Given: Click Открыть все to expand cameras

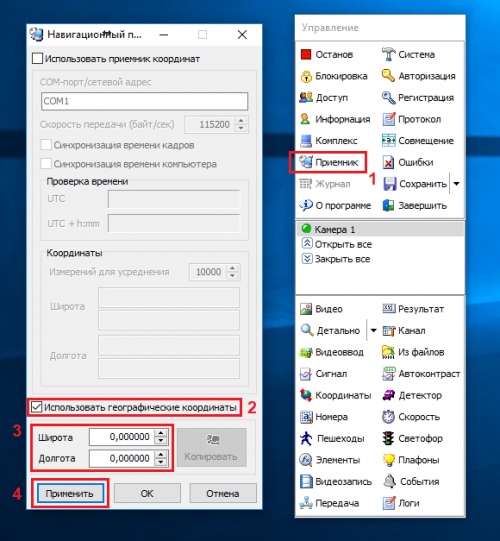Looking at the screenshot, I should [x=336, y=244].
